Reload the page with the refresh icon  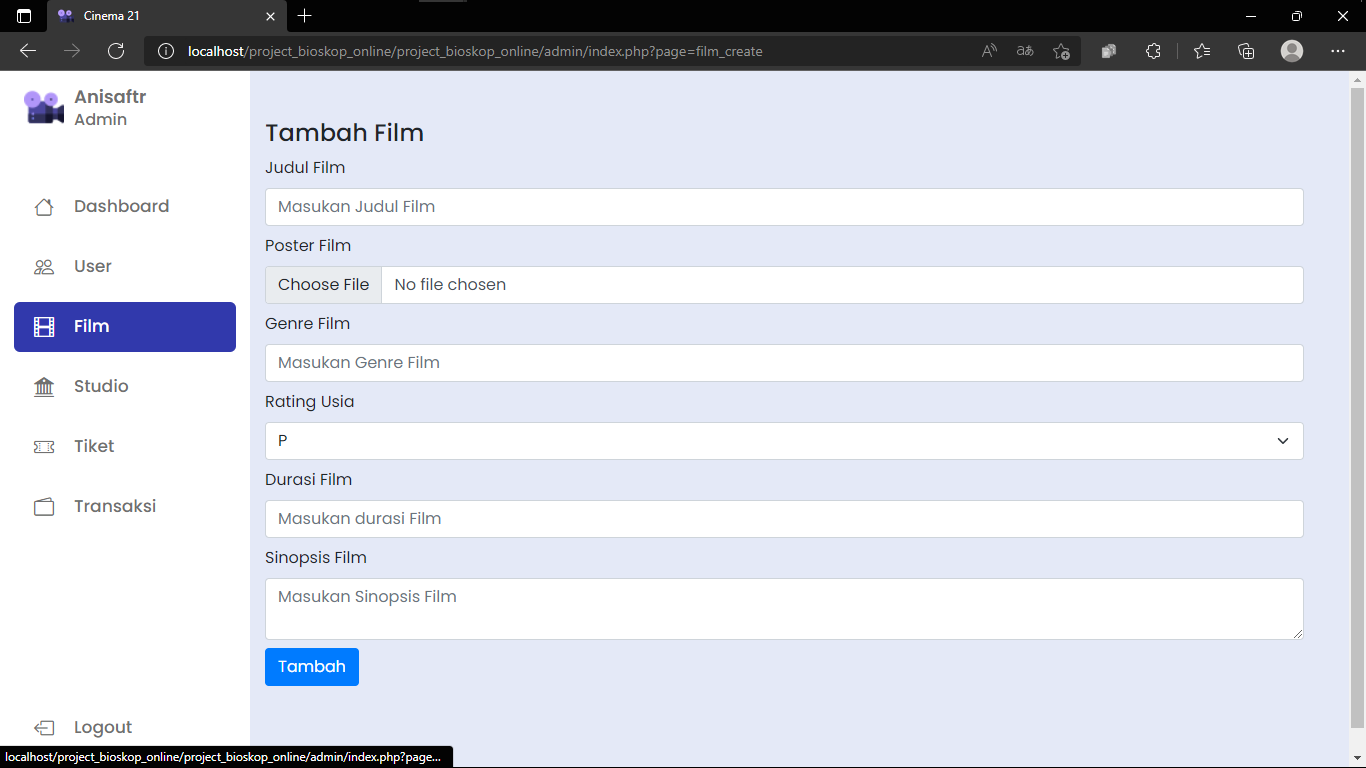coord(115,51)
